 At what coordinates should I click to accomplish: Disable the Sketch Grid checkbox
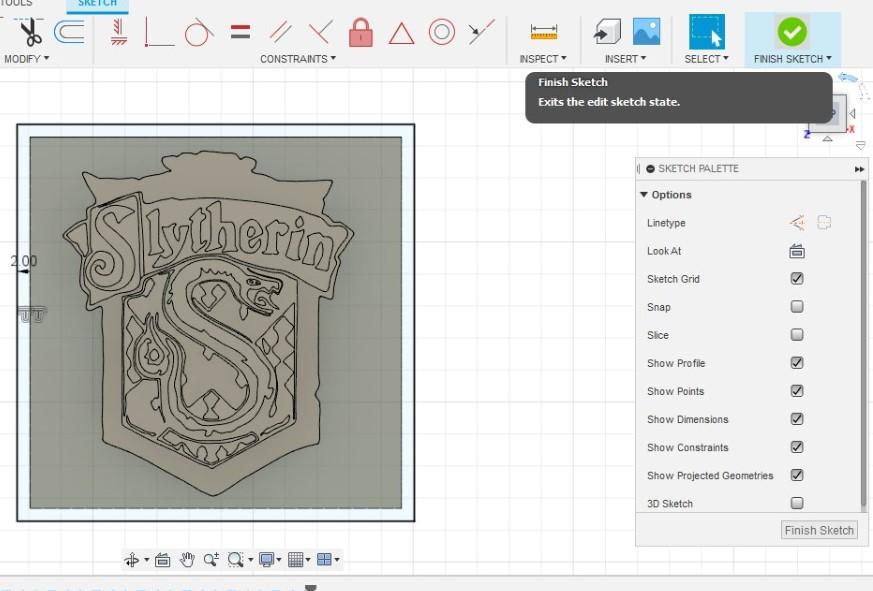tap(797, 279)
